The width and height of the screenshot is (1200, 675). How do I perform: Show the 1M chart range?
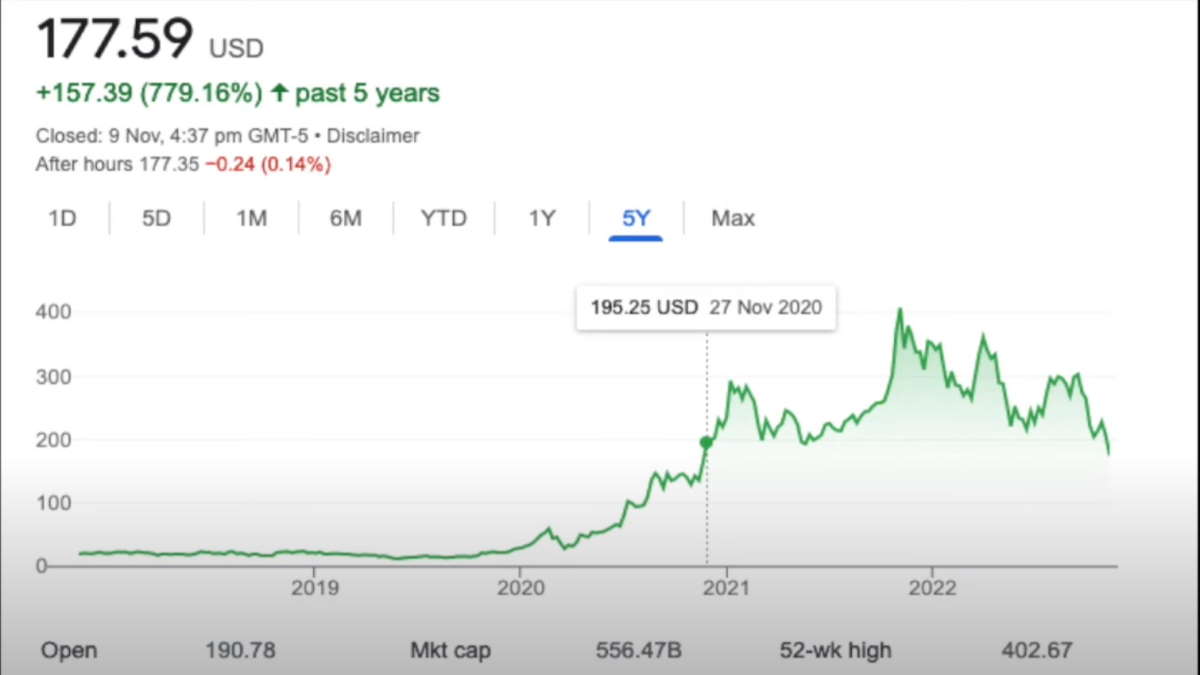tap(251, 218)
